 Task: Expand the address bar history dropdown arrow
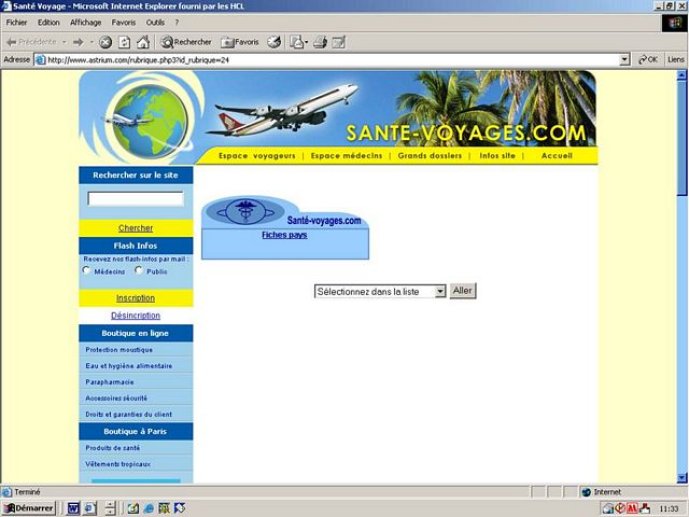[624, 60]
